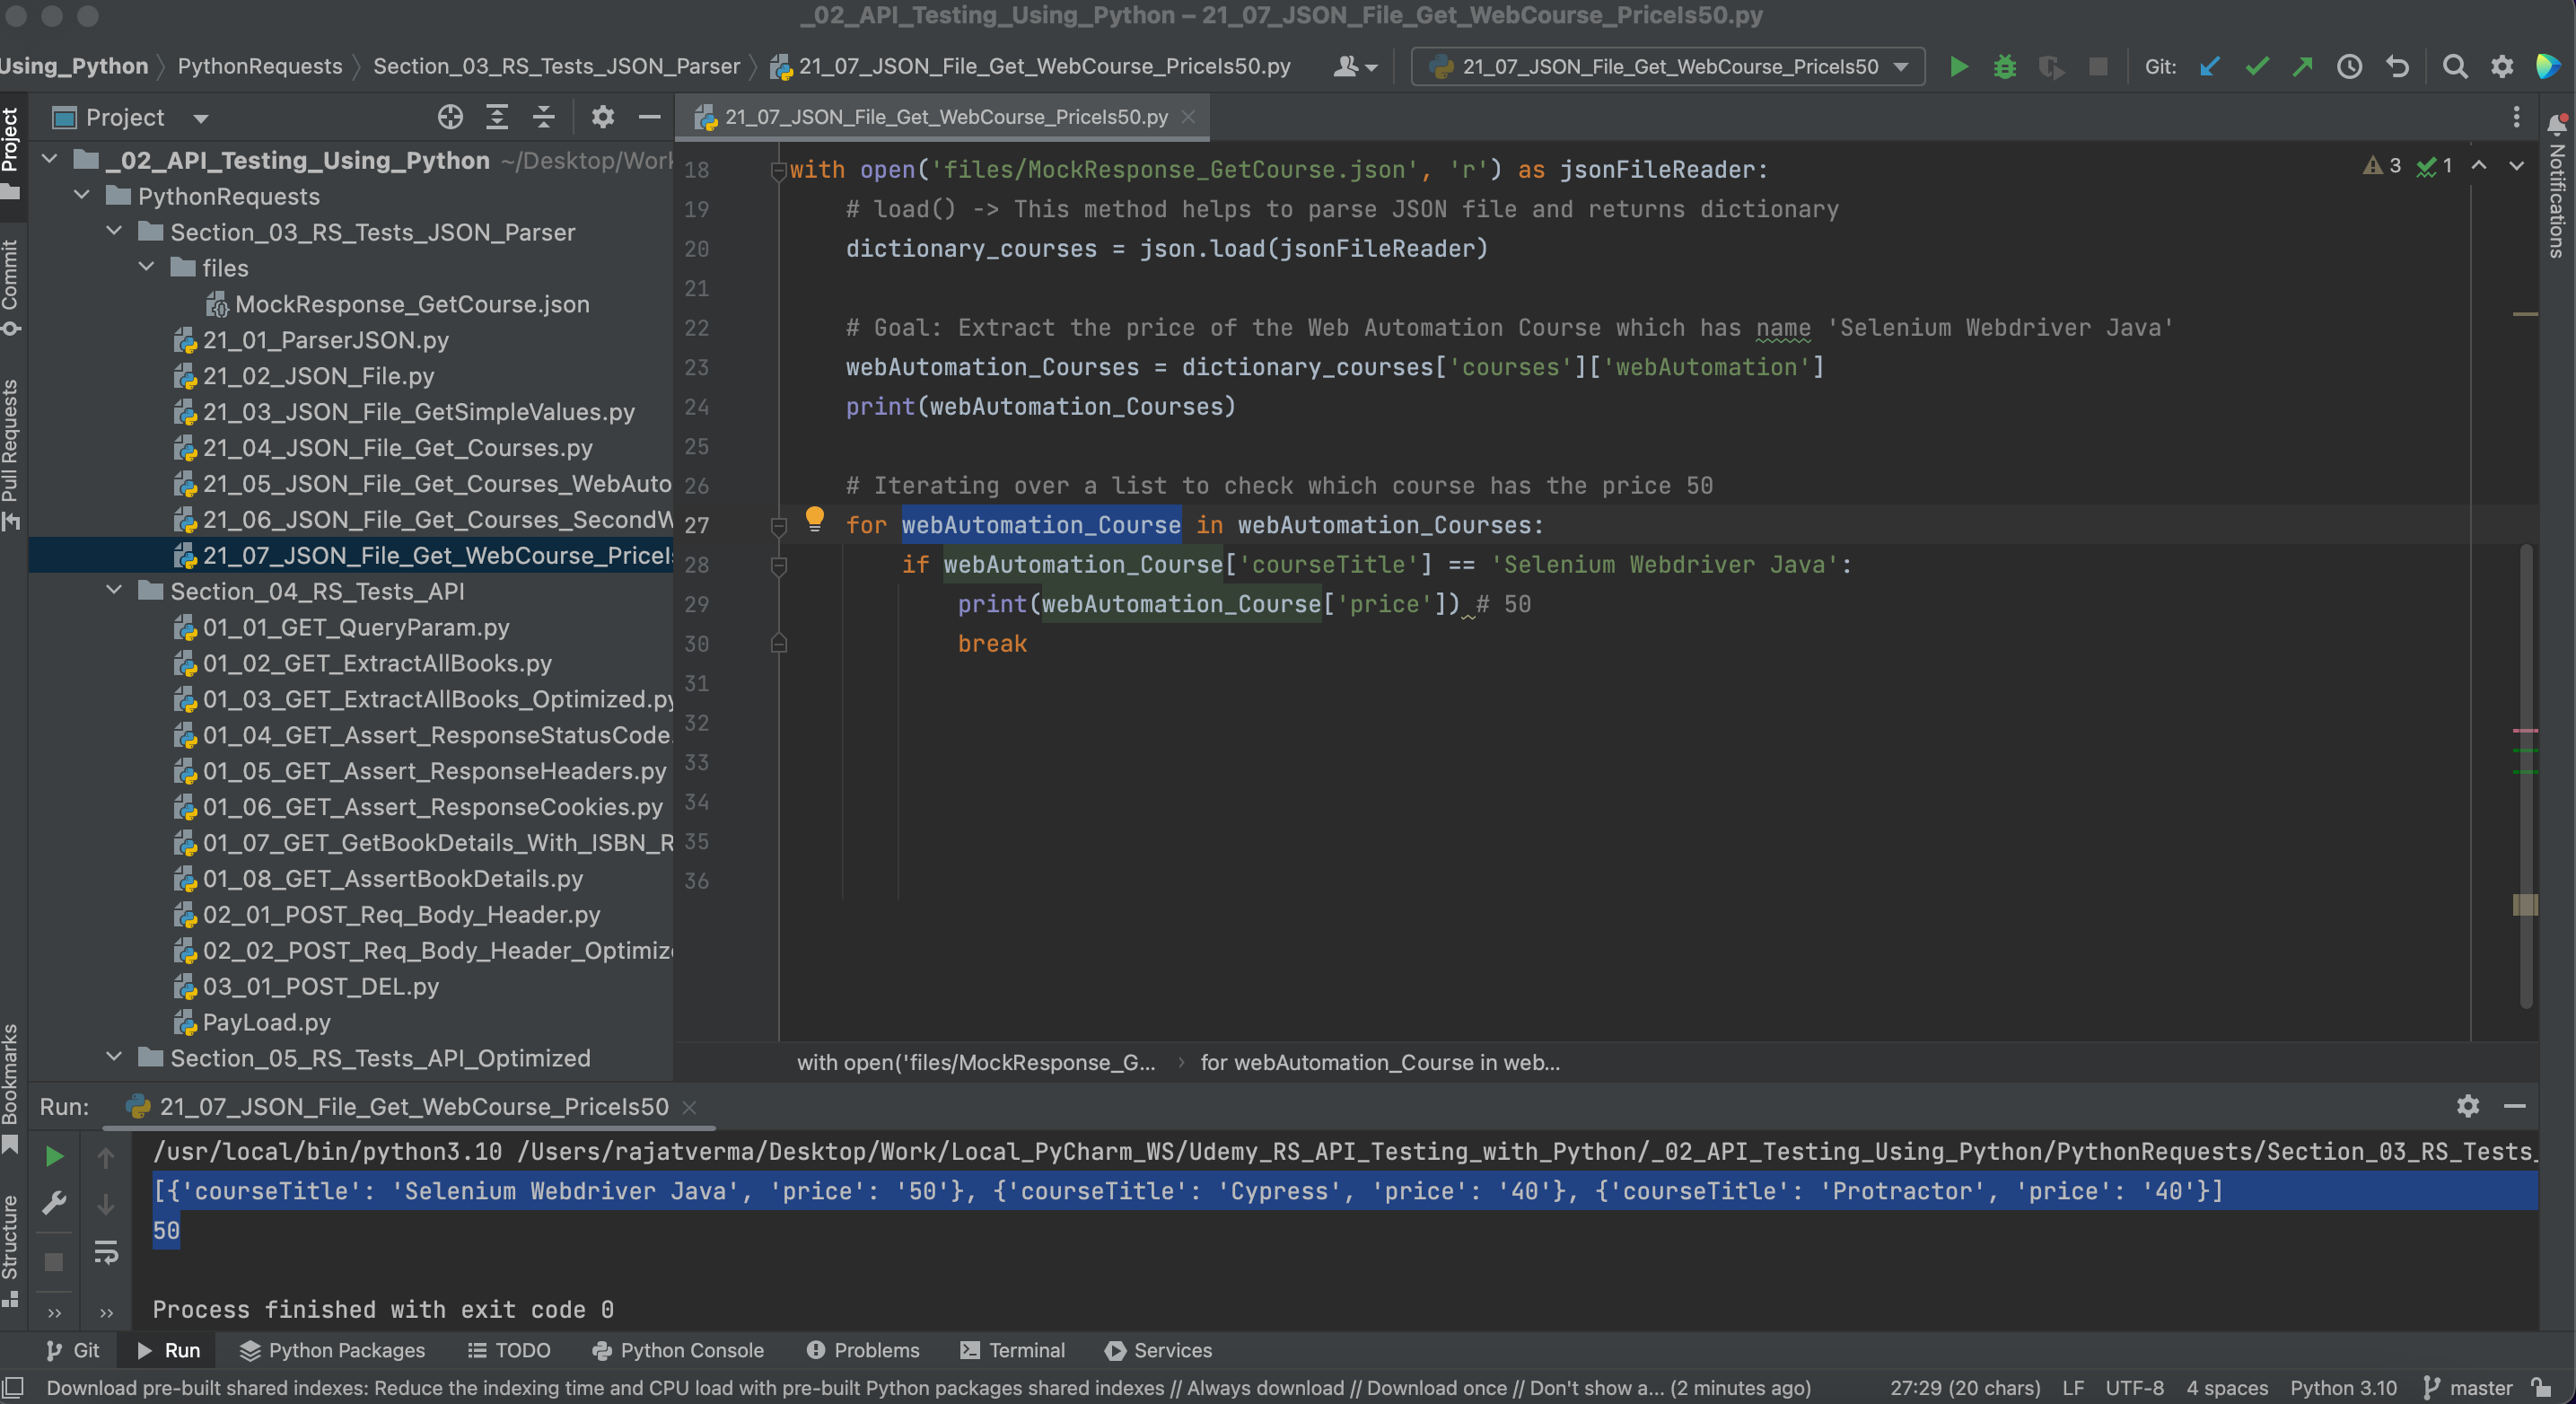Rerun program in Run panel
The width and height of the screenshot is (2576, 1404).
click(55, 1157)
